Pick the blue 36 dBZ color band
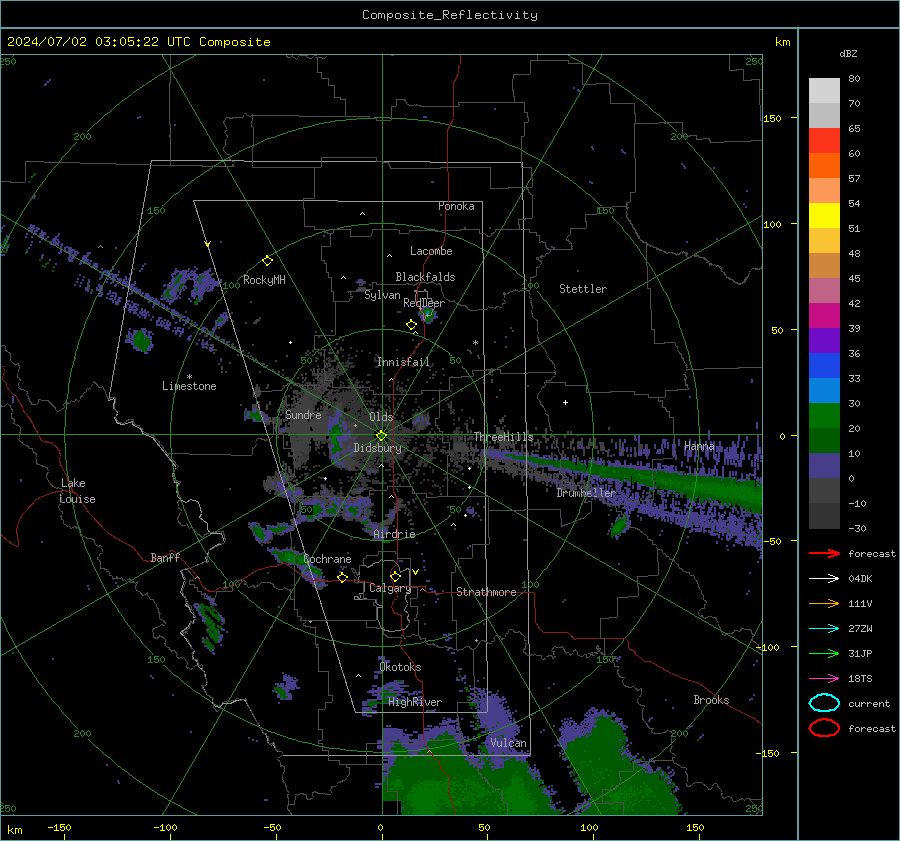This screenshot has height=841, width=900. (824, 365)
